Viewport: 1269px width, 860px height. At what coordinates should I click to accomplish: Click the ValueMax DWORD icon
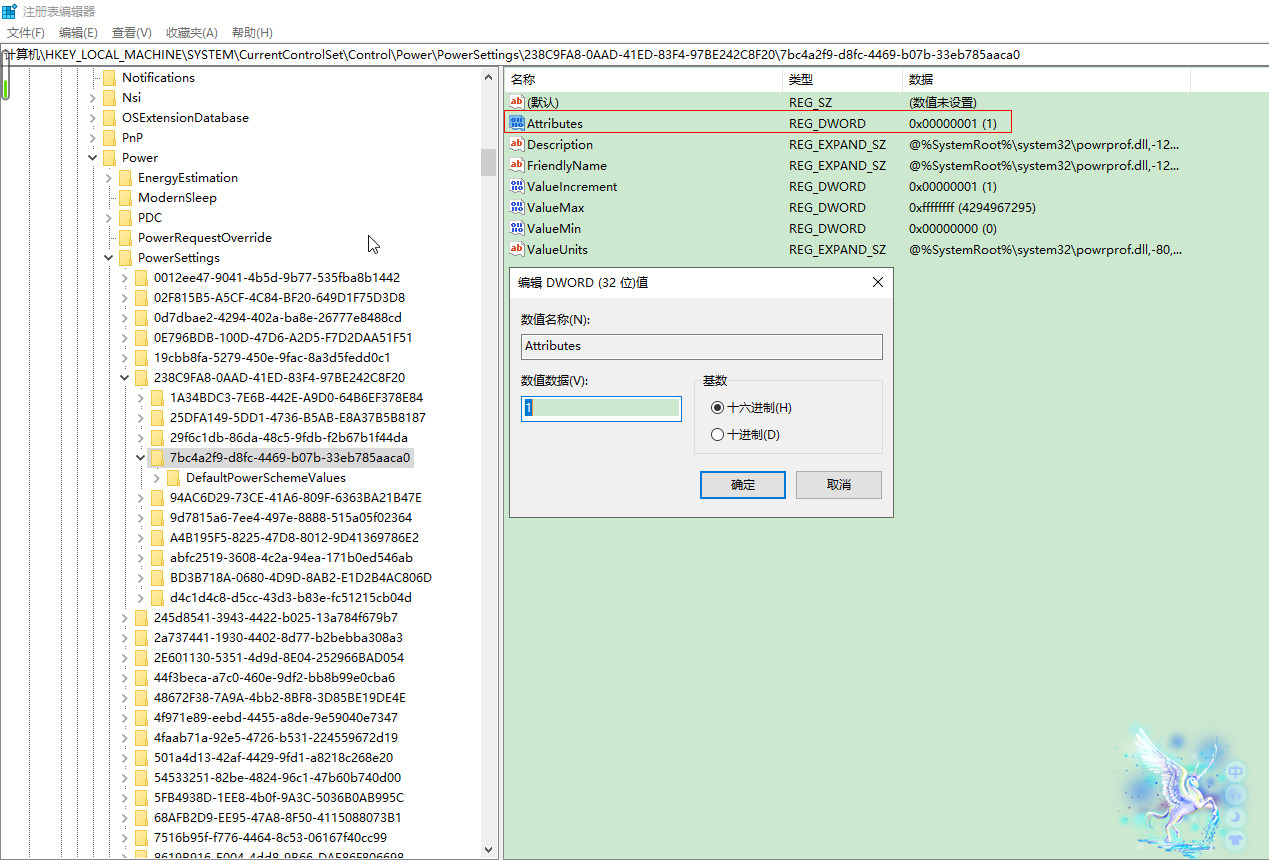pos(517,207)
